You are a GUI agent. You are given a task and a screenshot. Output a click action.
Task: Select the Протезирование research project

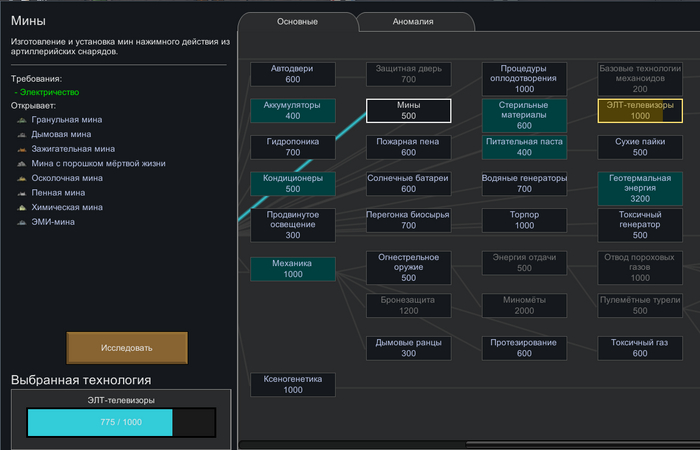coord(524,347)
